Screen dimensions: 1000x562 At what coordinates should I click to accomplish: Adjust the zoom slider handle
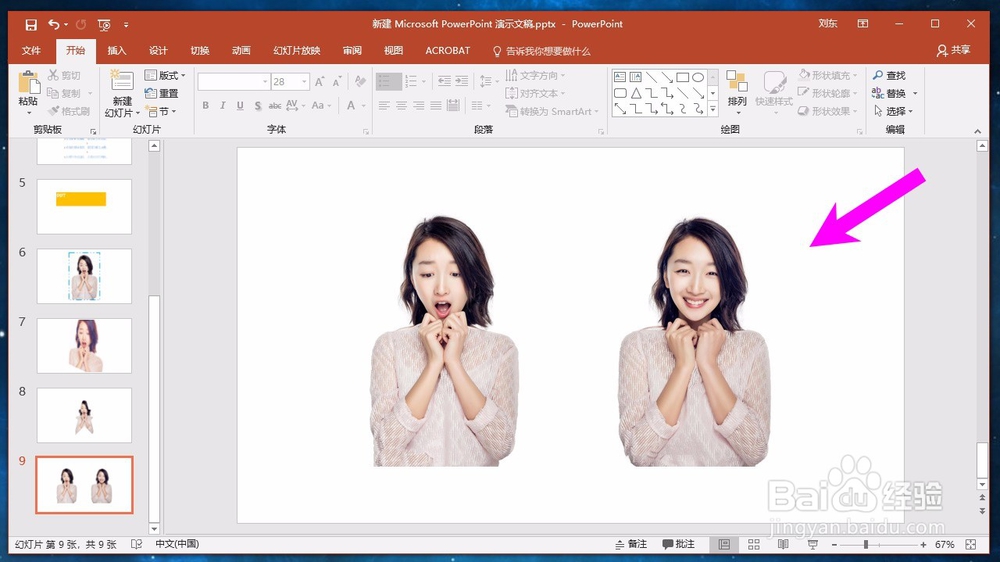click(865, 544)
